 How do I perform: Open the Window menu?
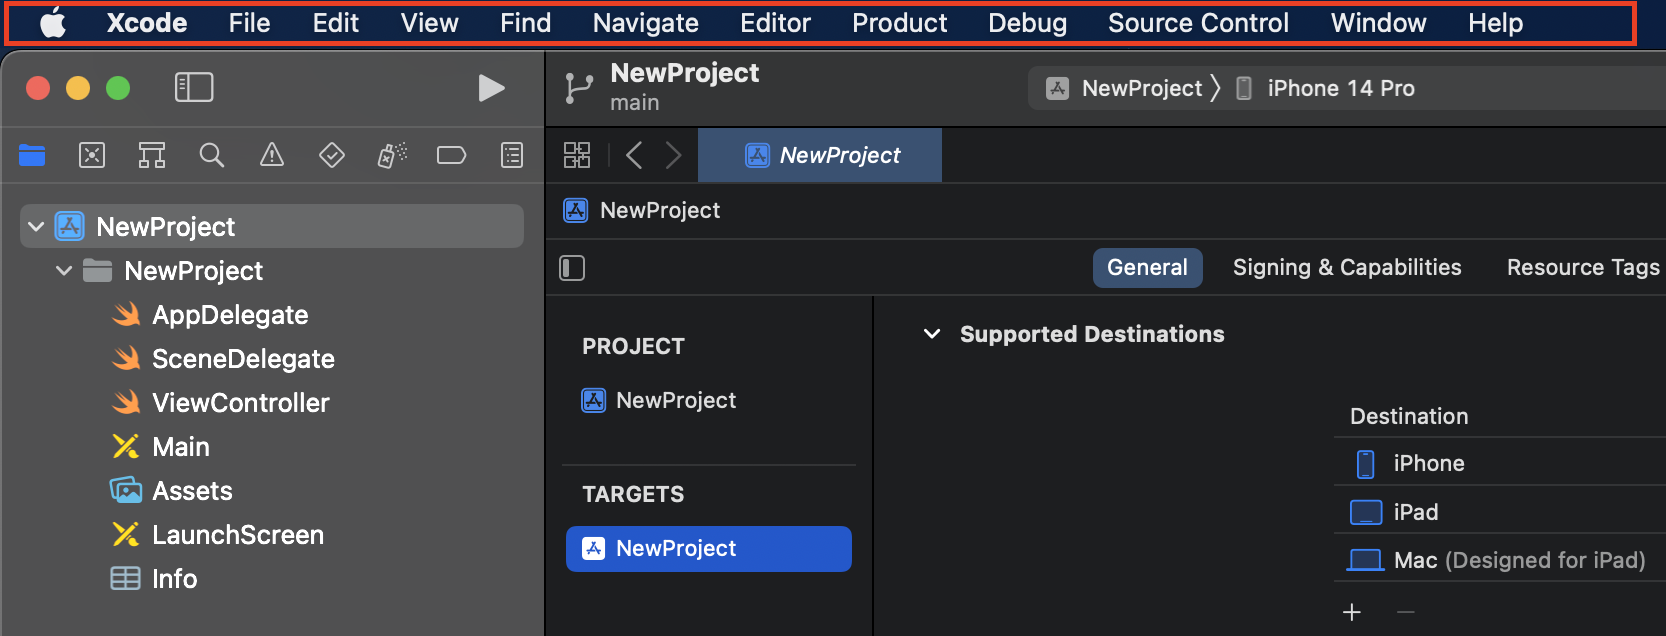point(1379,23)
